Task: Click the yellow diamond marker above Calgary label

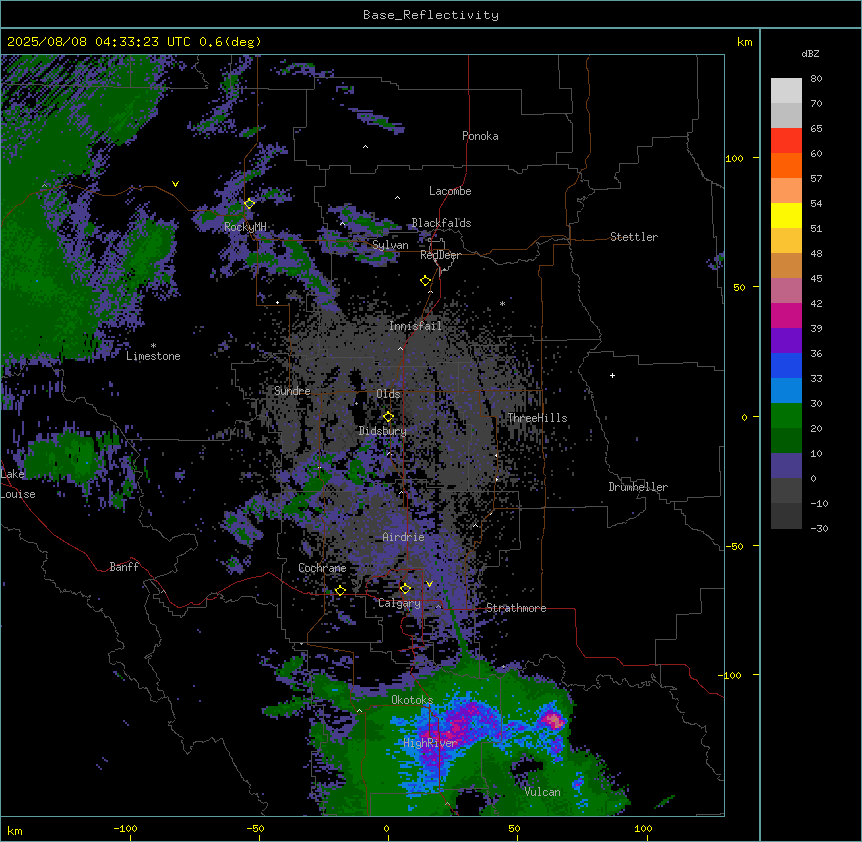Action: 405,589
